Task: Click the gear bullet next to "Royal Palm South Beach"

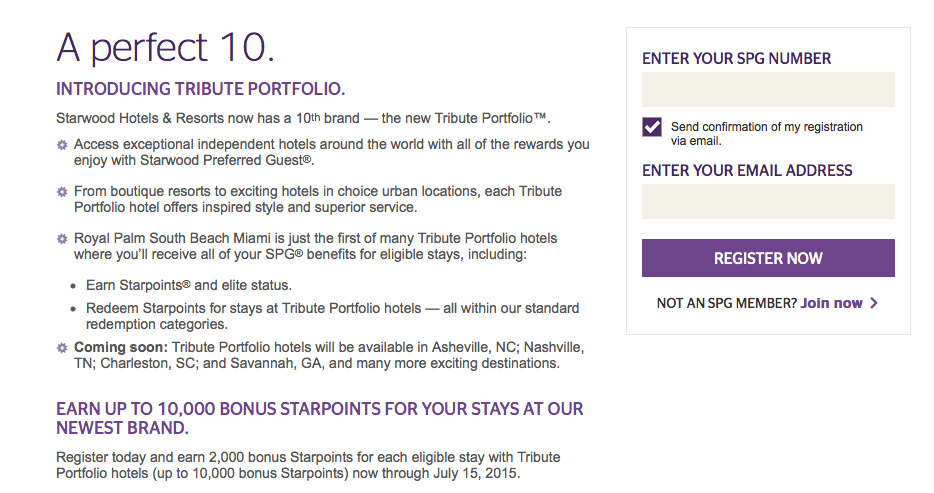Action: pos(62,239)
